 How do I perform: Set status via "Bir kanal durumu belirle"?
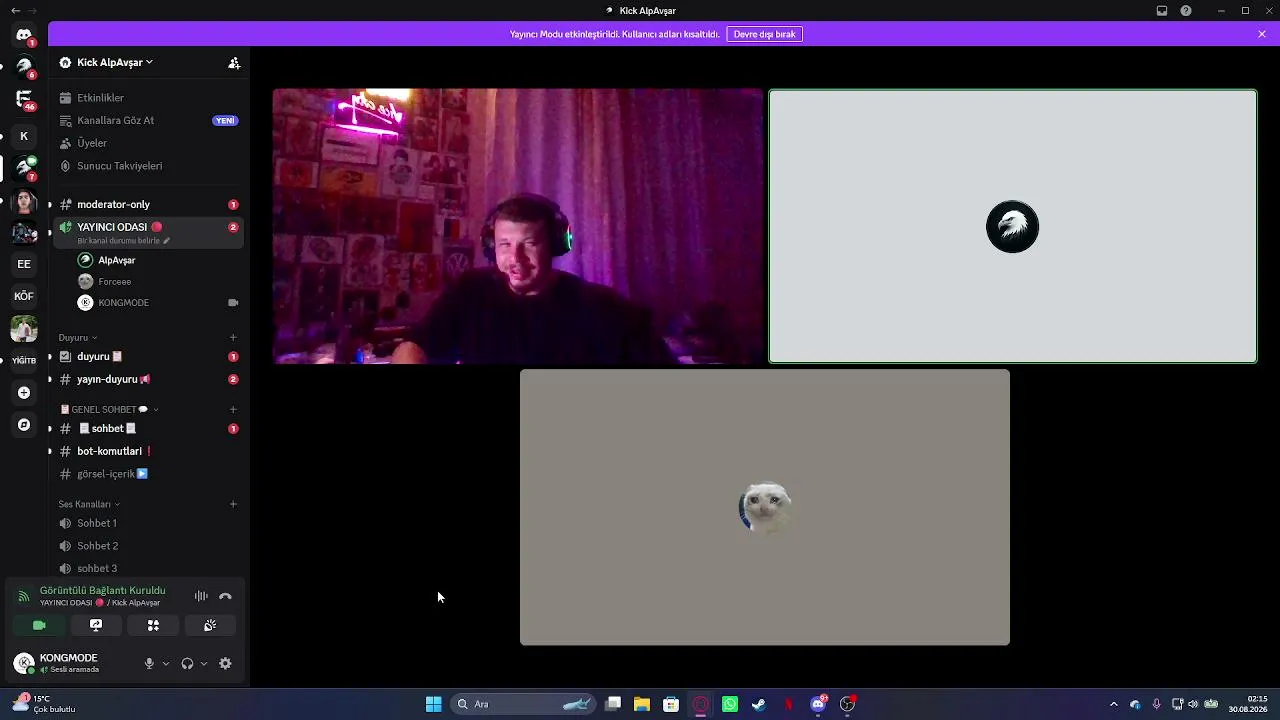123,241
